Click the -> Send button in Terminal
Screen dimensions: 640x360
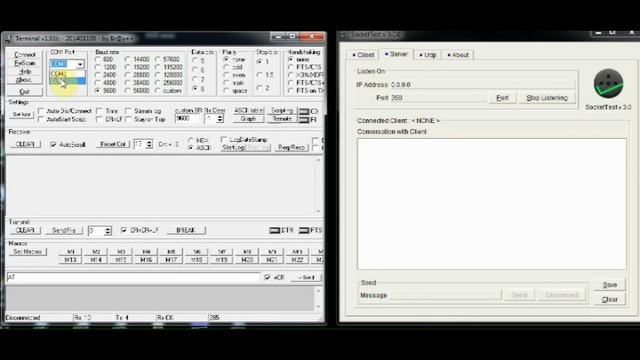(307, 278)
